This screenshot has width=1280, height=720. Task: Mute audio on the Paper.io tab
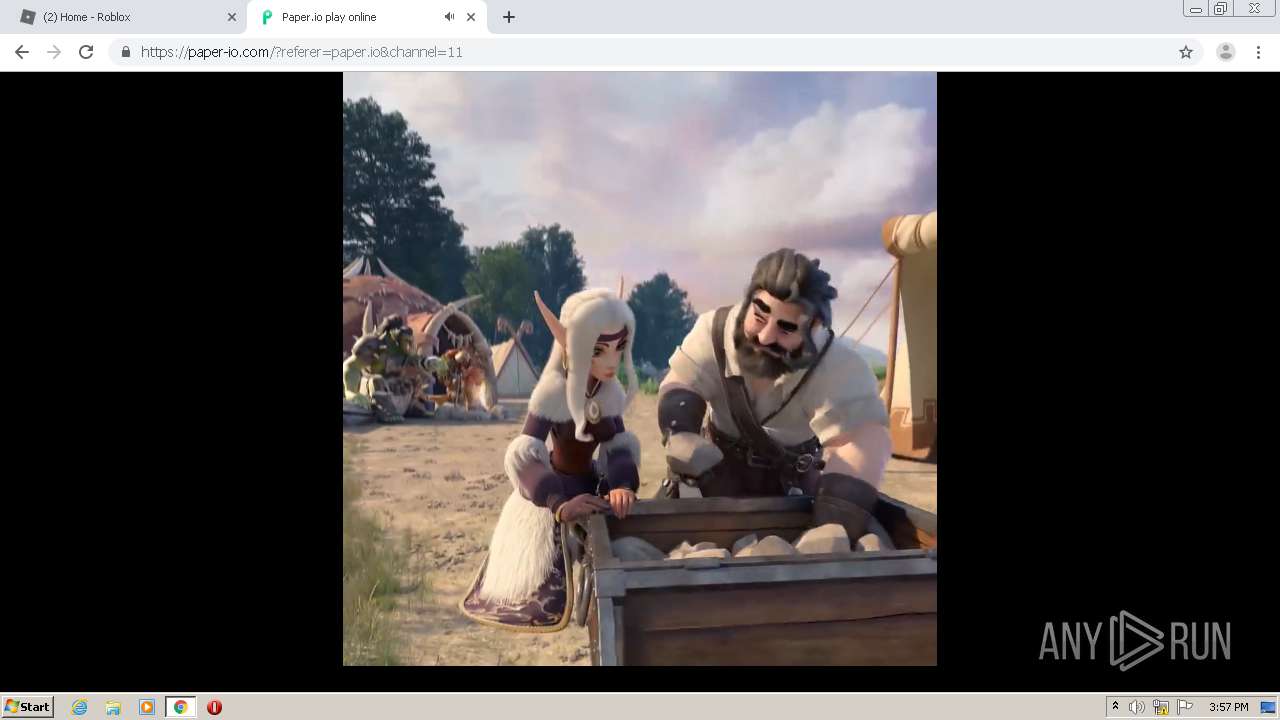[450, 17]
